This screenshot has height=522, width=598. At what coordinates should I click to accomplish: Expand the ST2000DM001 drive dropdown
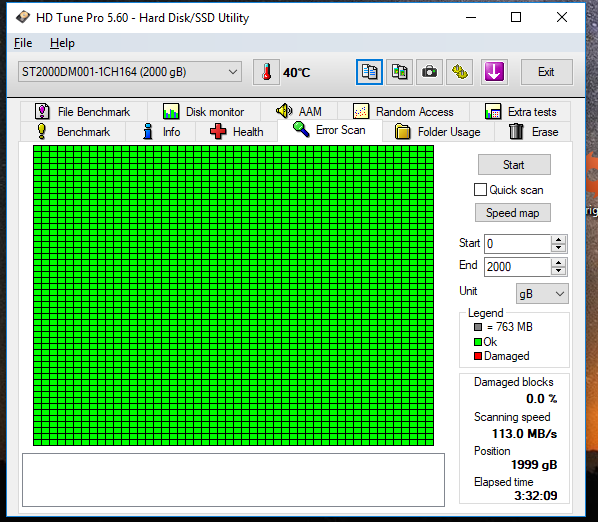point(130,72)
